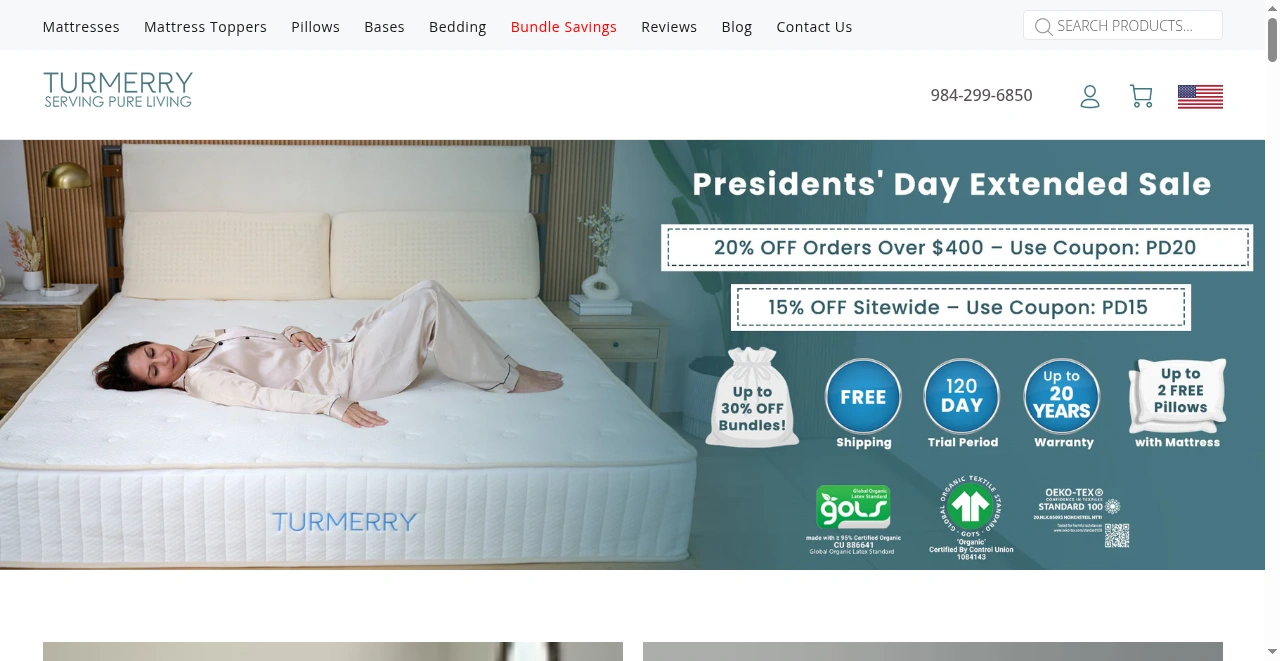Focus the Search Products field
The image size is (1280, 661).
[1123, 25]
